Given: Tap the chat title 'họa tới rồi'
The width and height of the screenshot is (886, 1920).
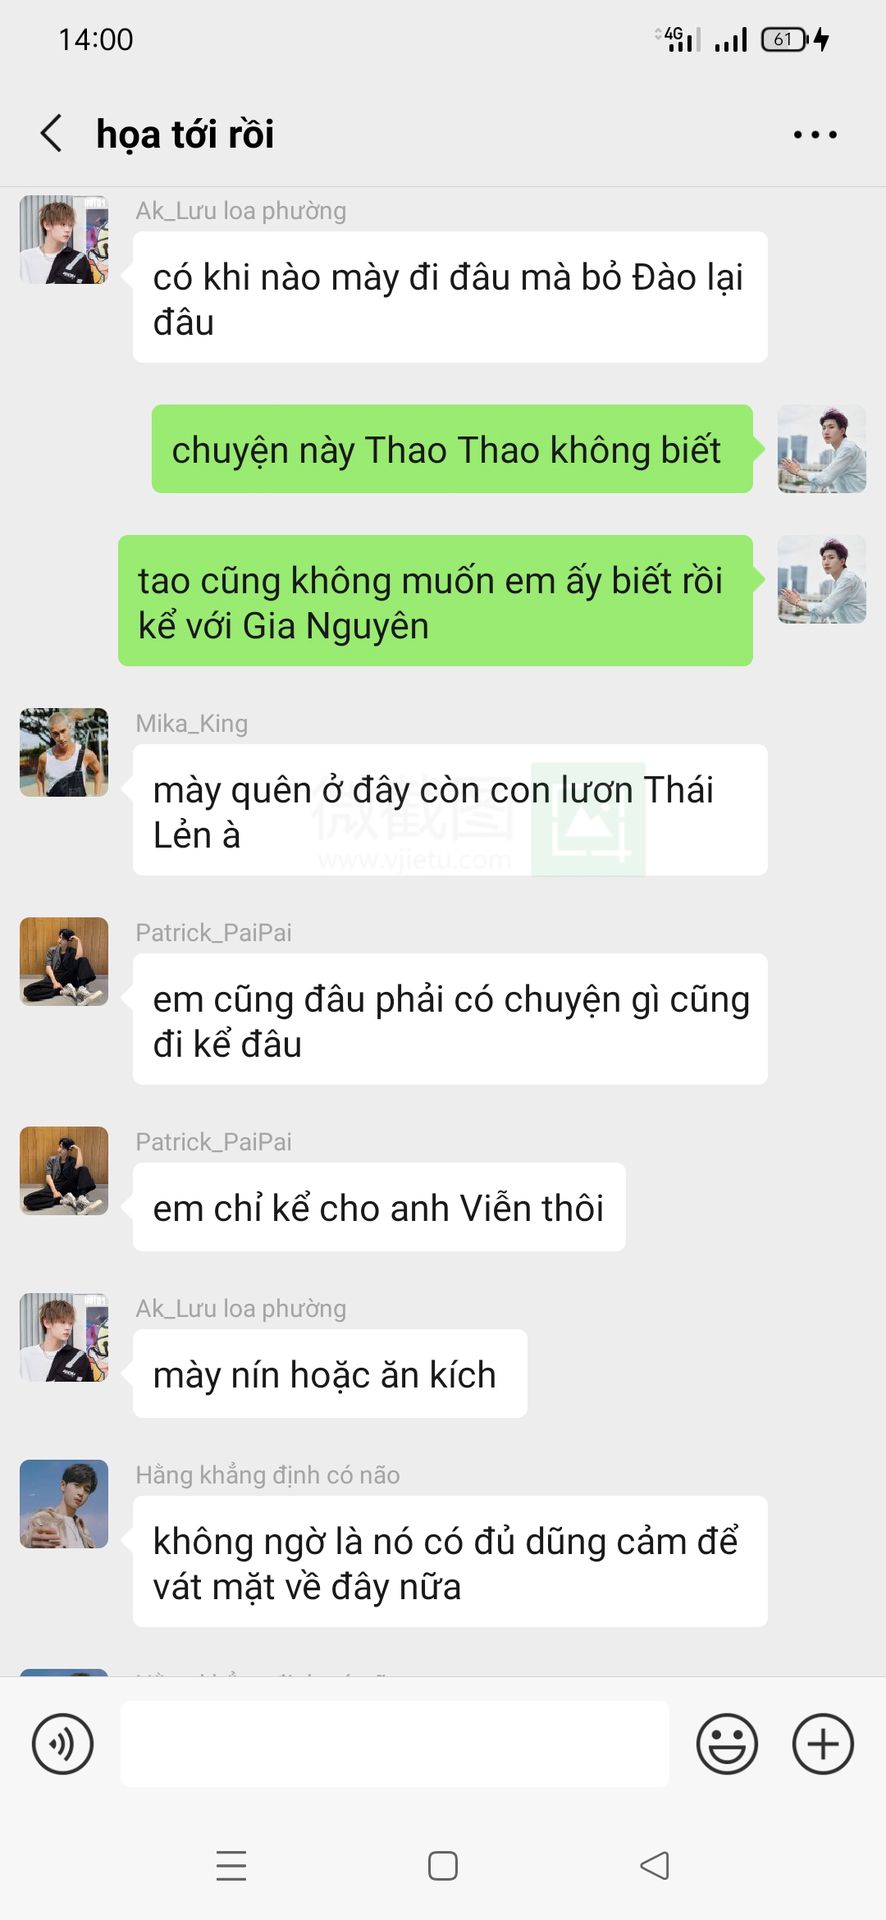Looking at the screenshot, I should [185, 134].
